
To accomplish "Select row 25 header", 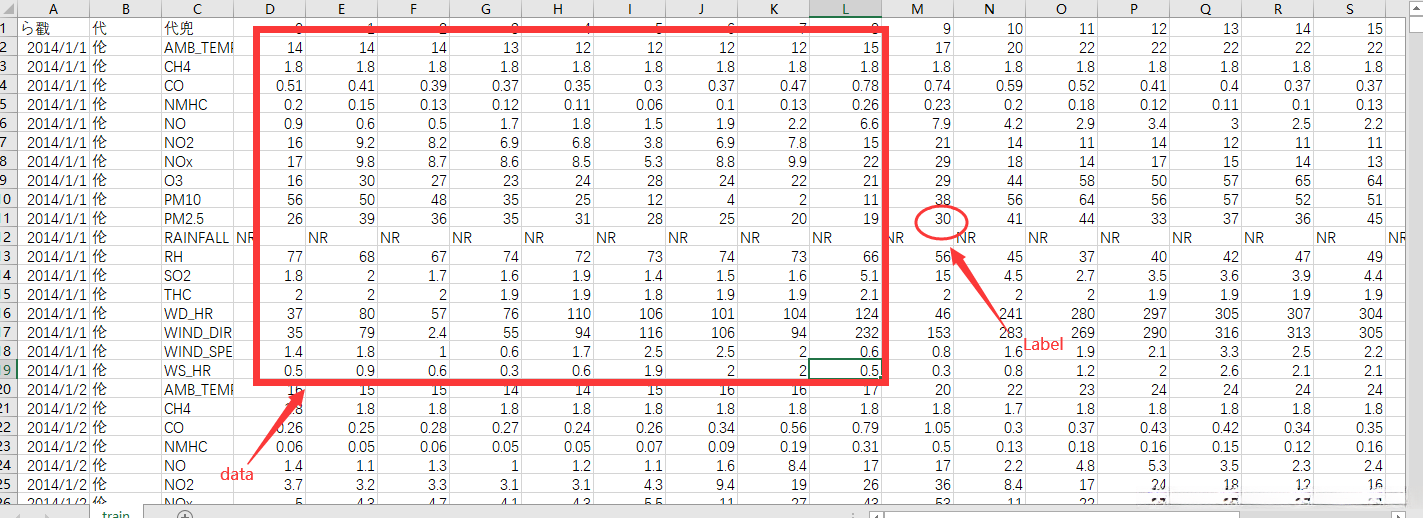I will pos(8,484).
